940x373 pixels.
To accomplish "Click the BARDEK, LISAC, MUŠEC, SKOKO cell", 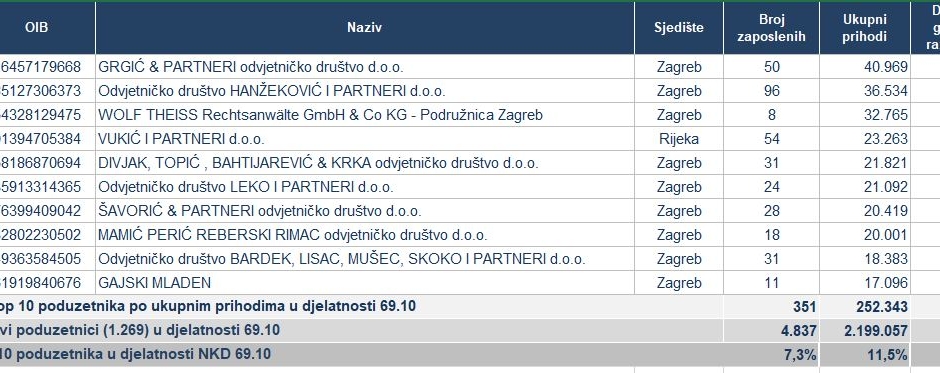I will pyautogui.click(x=364, y=258).
